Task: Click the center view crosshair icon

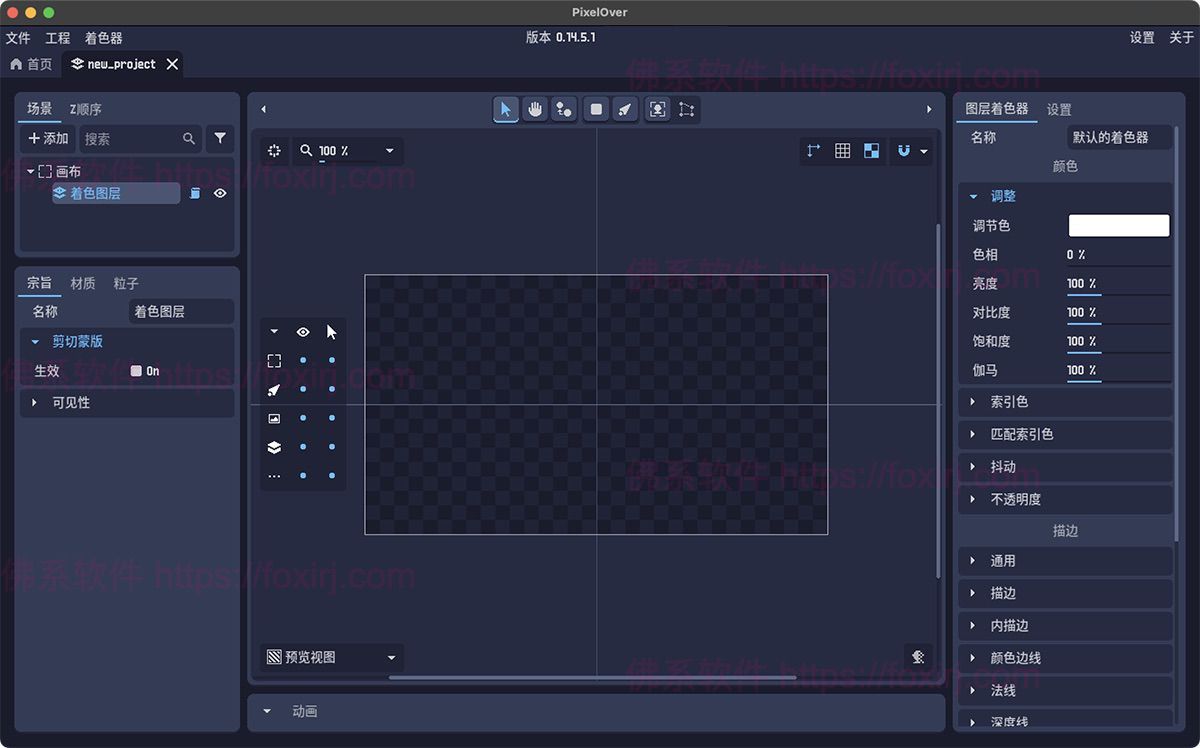Action: [274, 151]
